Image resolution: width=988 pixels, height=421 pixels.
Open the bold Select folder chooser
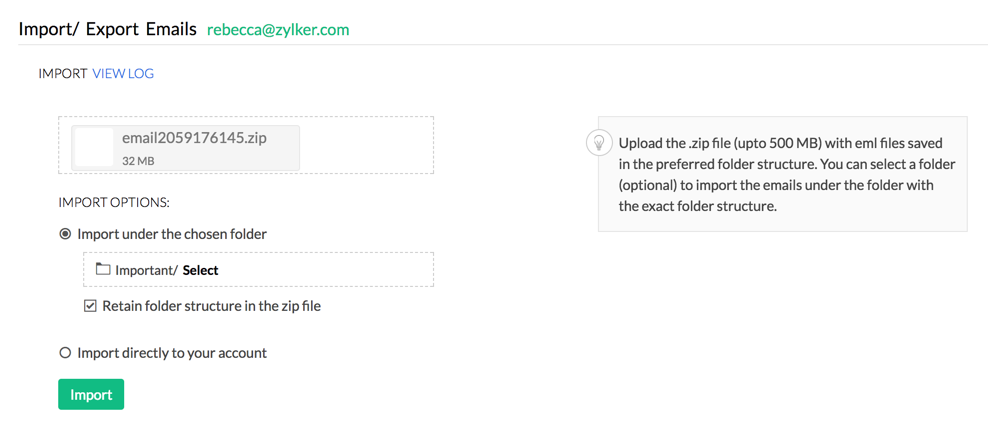200,270
